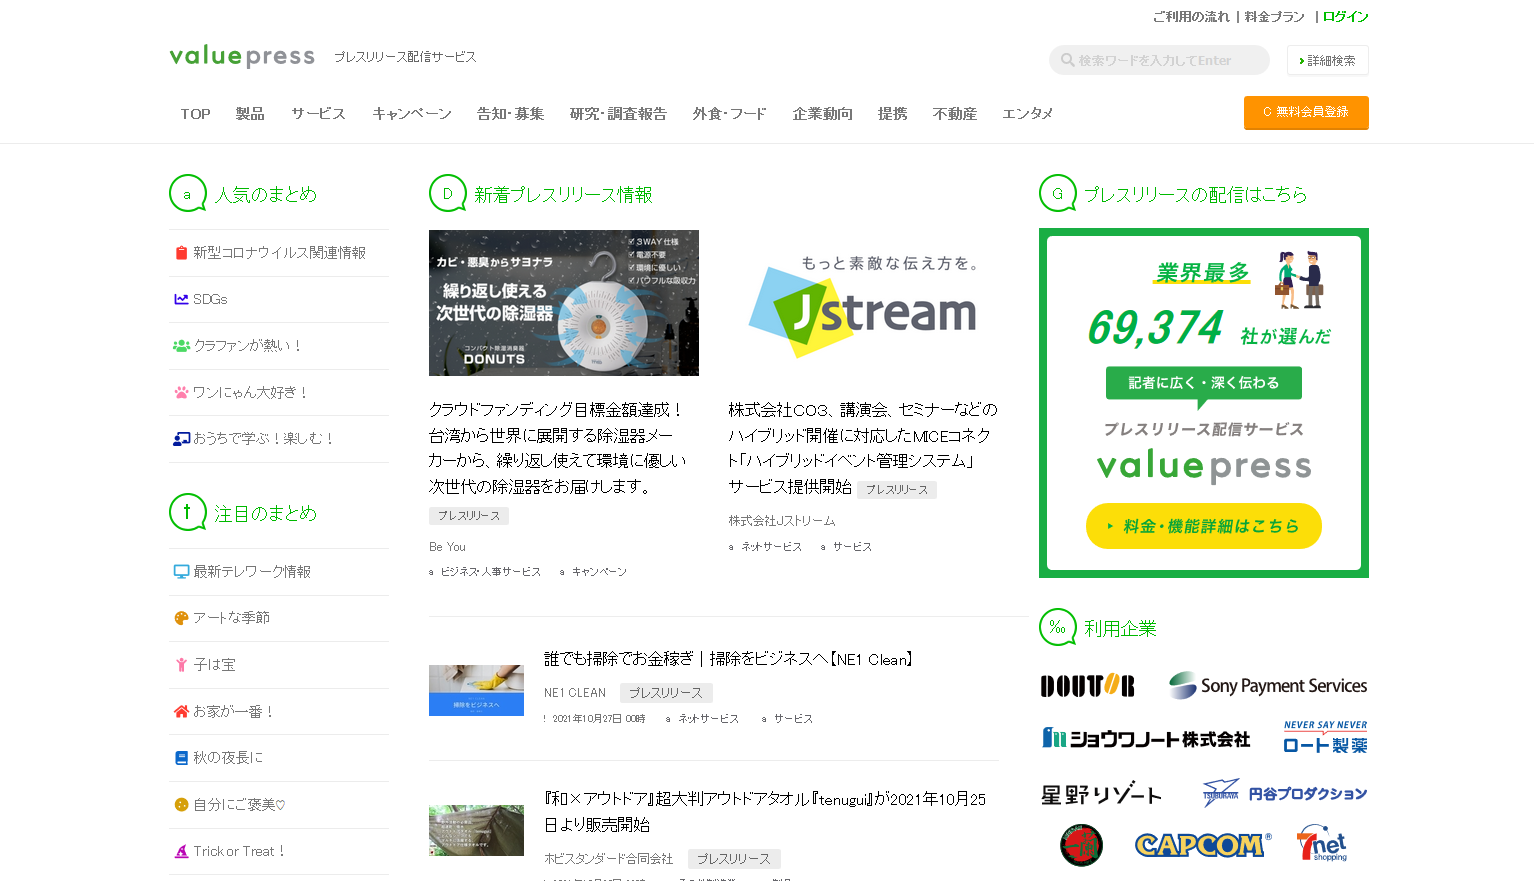Open article 誰でも掃除でお金稼ぎ headline
The height and width of the screenshot is (881, 1534).
tap(728, 659)
